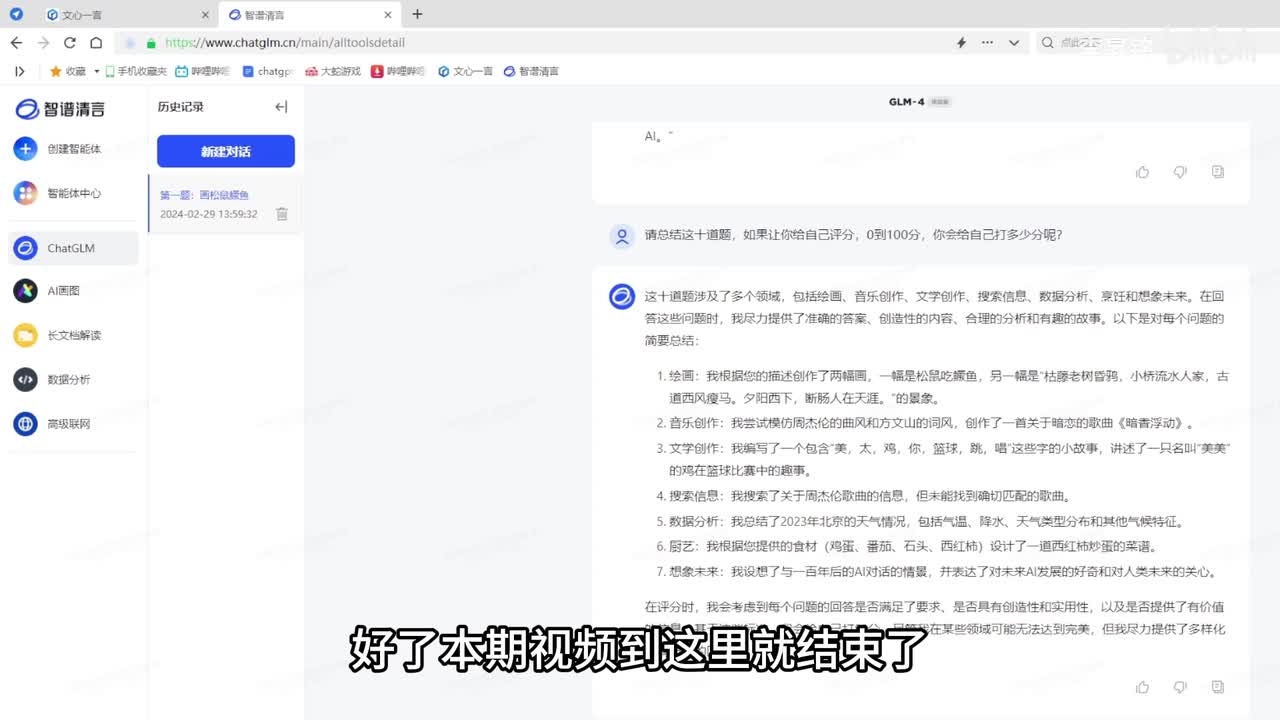Copy the first AI response
1280x720 pixels.
point(1217,172)
